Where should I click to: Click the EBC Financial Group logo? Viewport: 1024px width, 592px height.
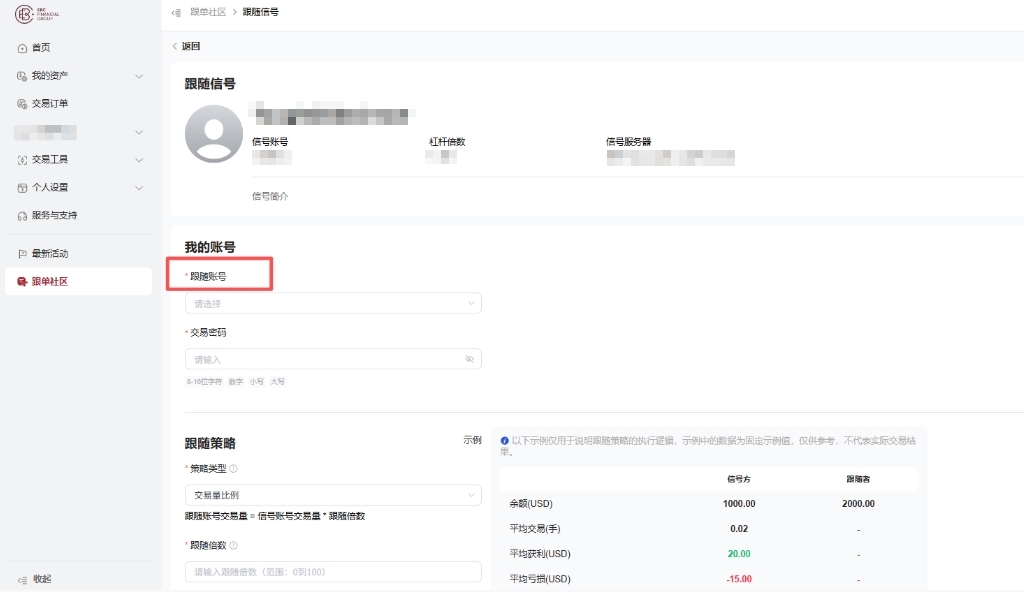click(x=37, y=14)
